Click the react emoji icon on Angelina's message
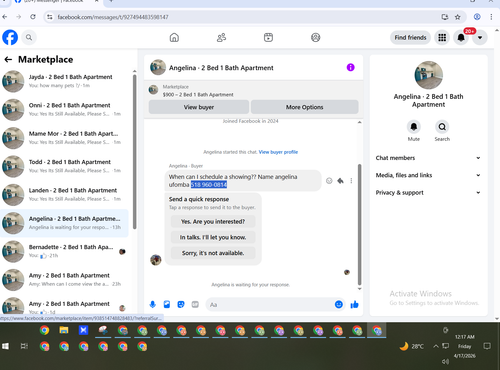 point(329,181)
